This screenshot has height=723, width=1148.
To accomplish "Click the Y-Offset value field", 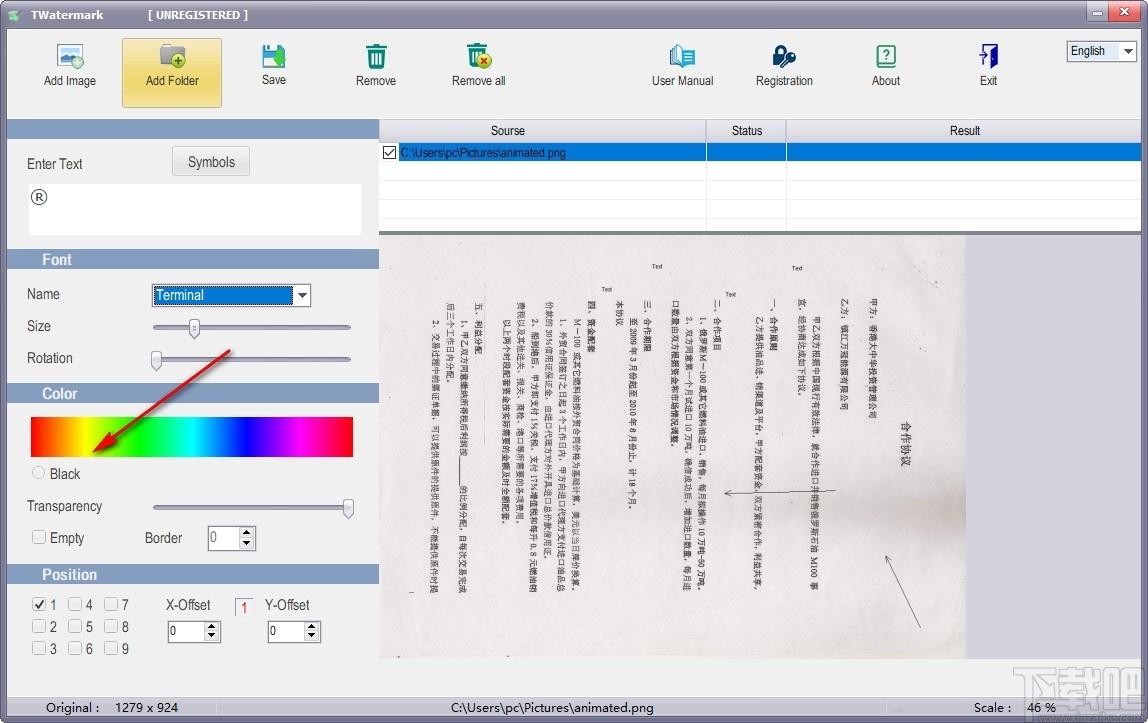I will [287, 631].
